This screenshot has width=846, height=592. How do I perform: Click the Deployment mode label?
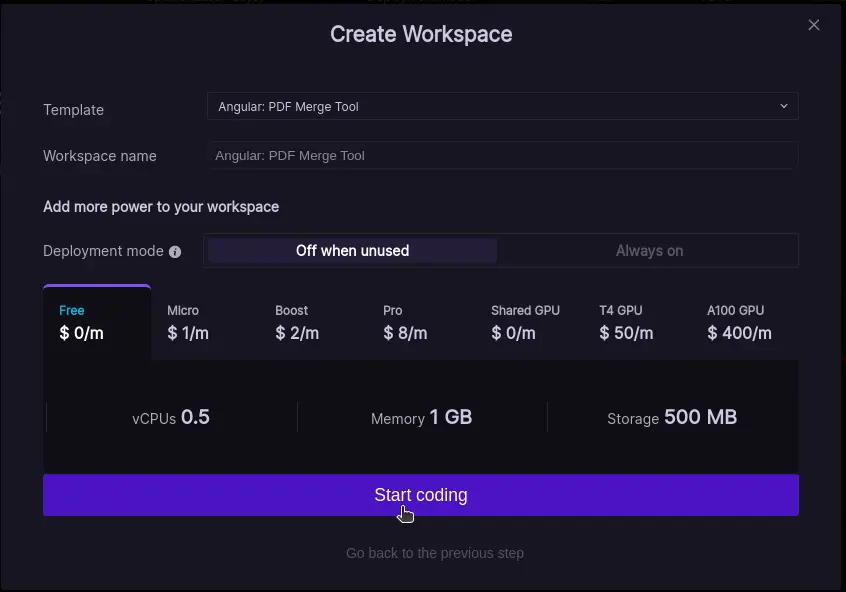click(x=103, y=251)
